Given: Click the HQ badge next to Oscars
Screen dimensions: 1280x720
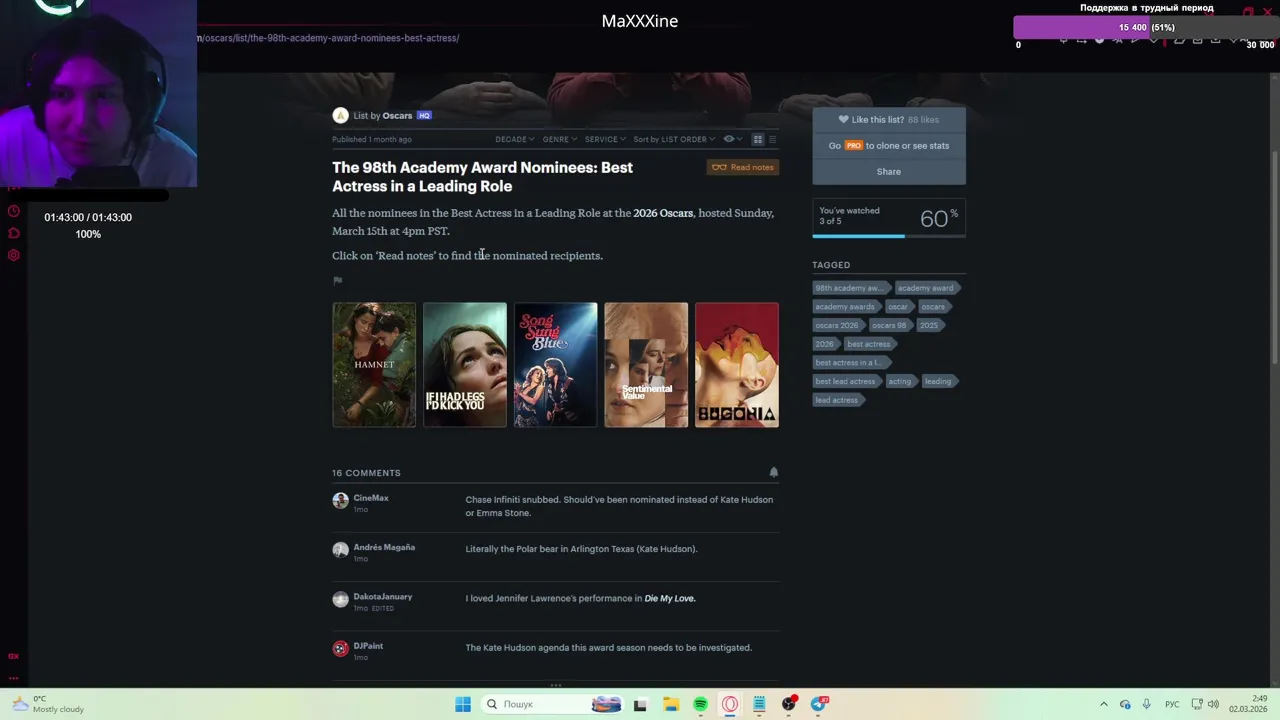Looking at the screenshot, I should tap(424, 116).
